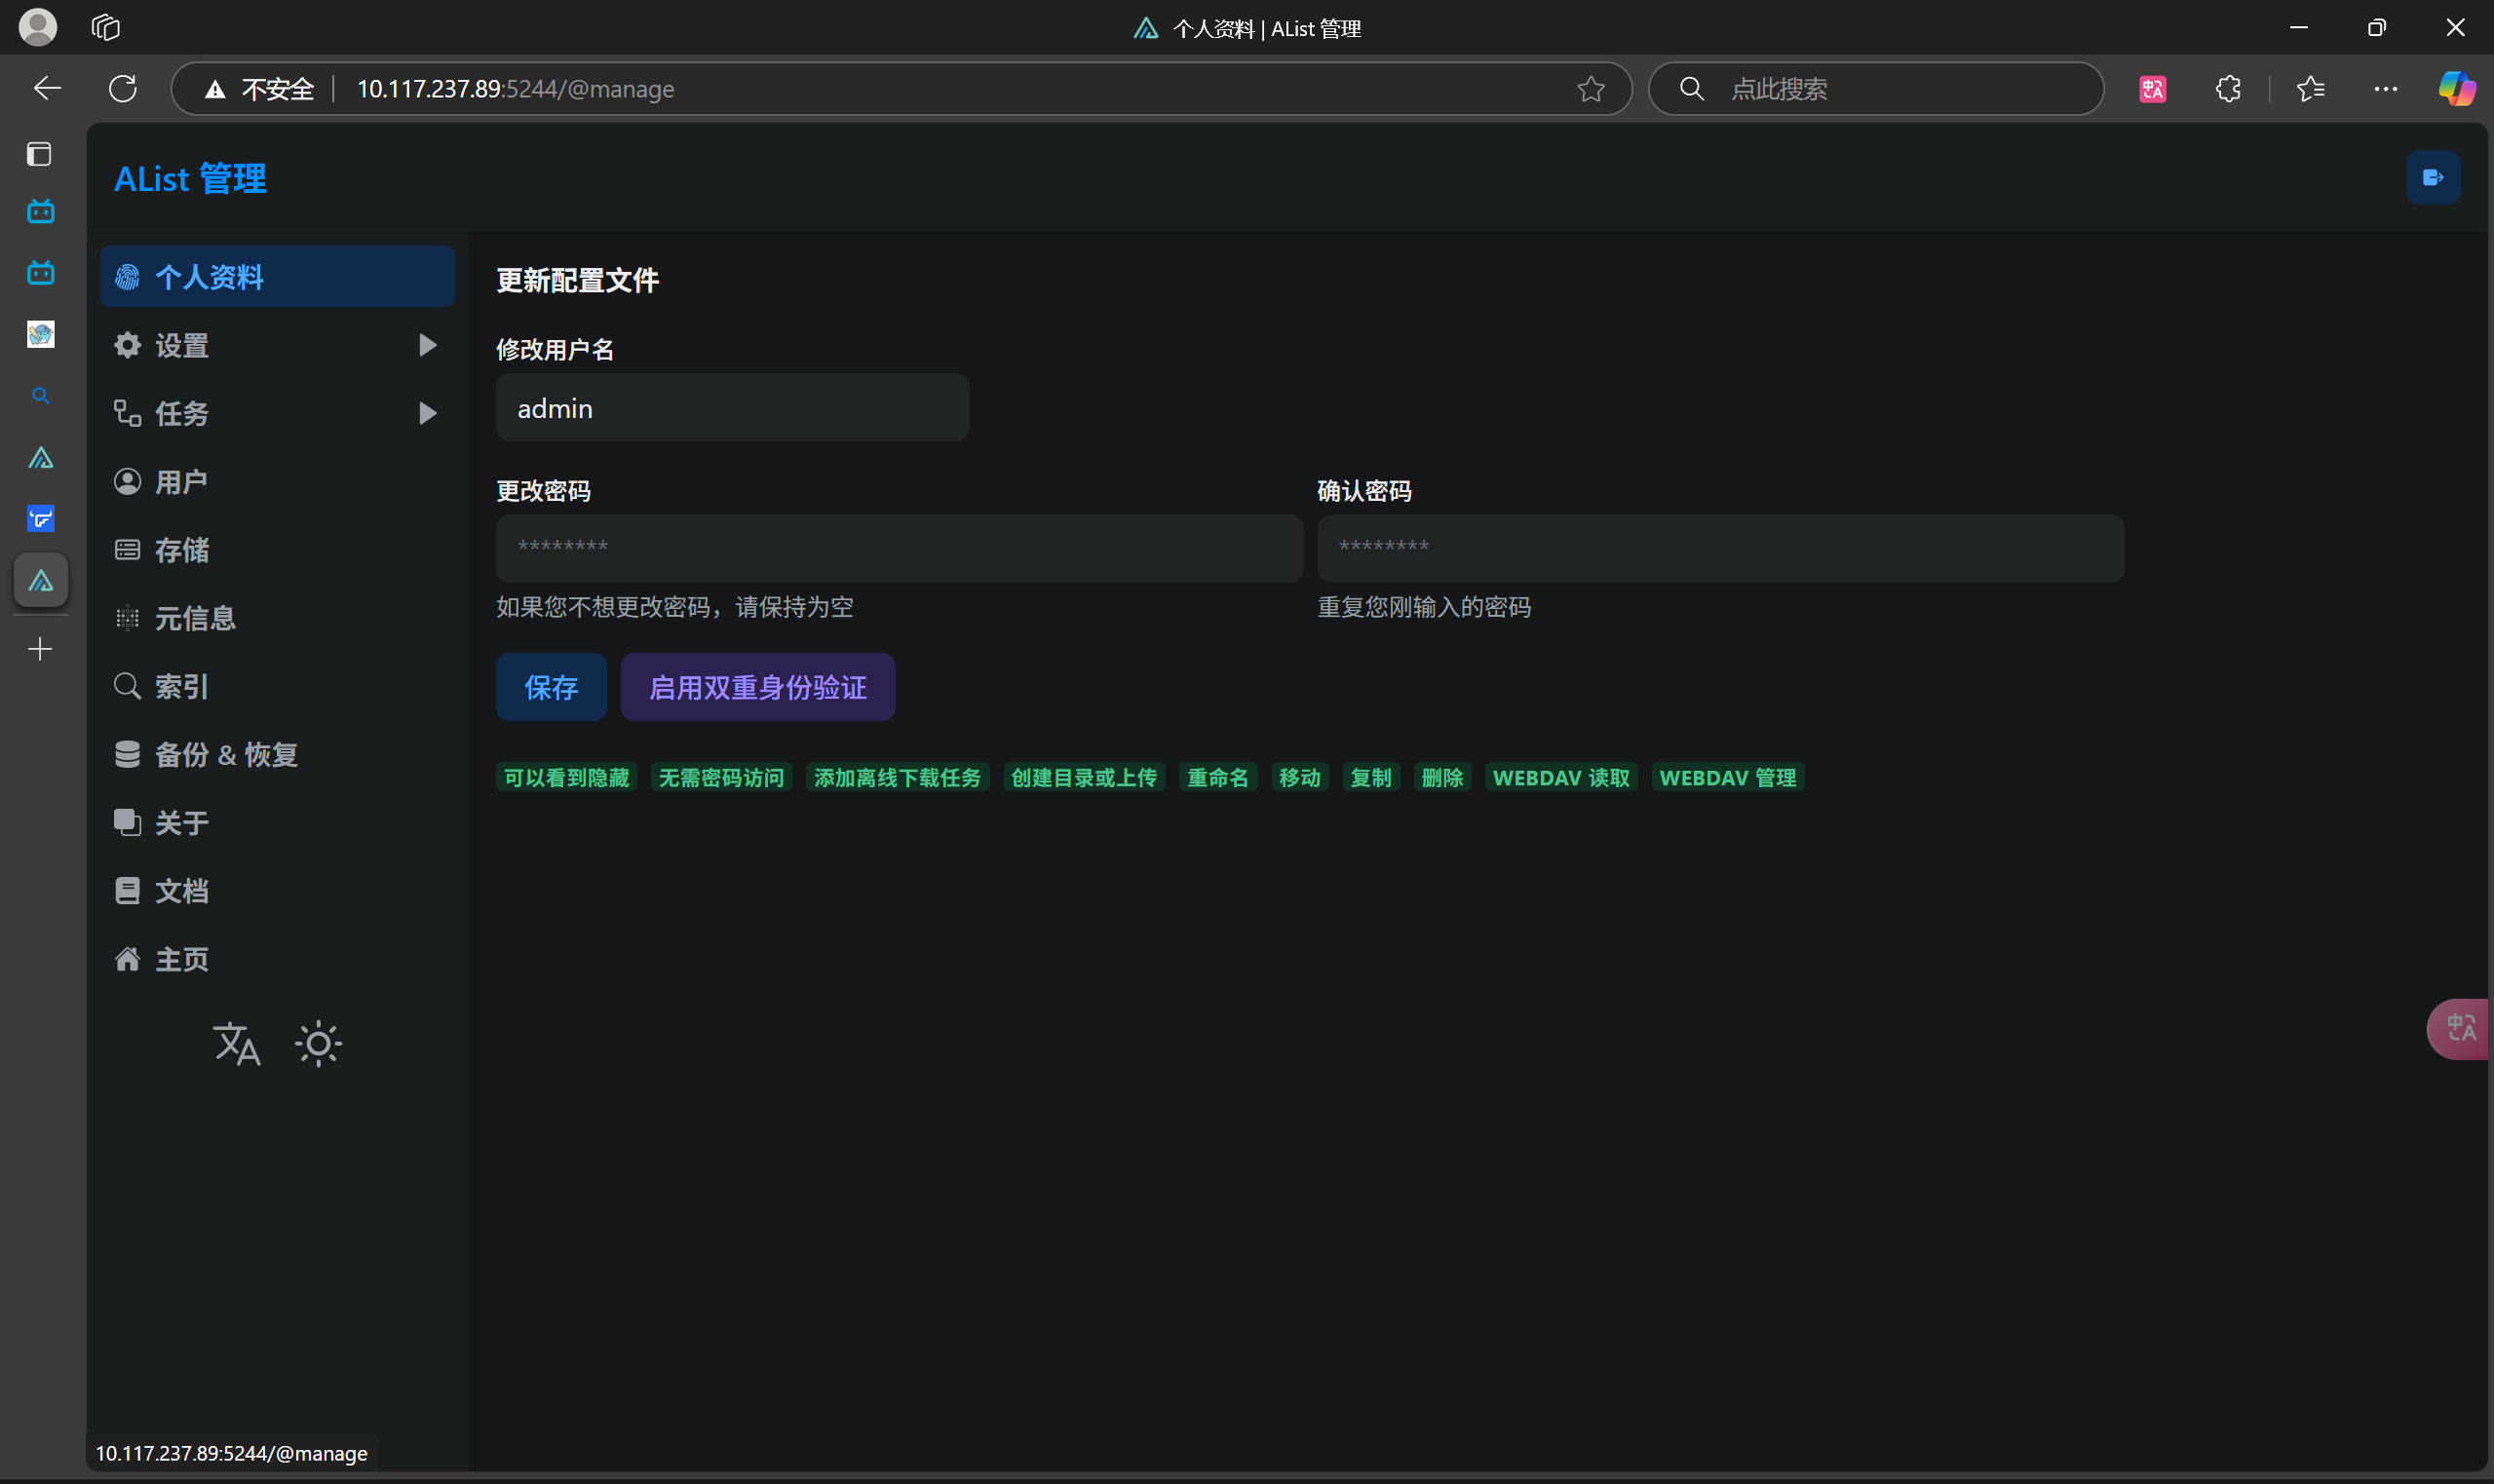This screenshot has height=1484, width=2494.
Task: Focus the 修改用户名 admin input field
Action: coord(732,408)
